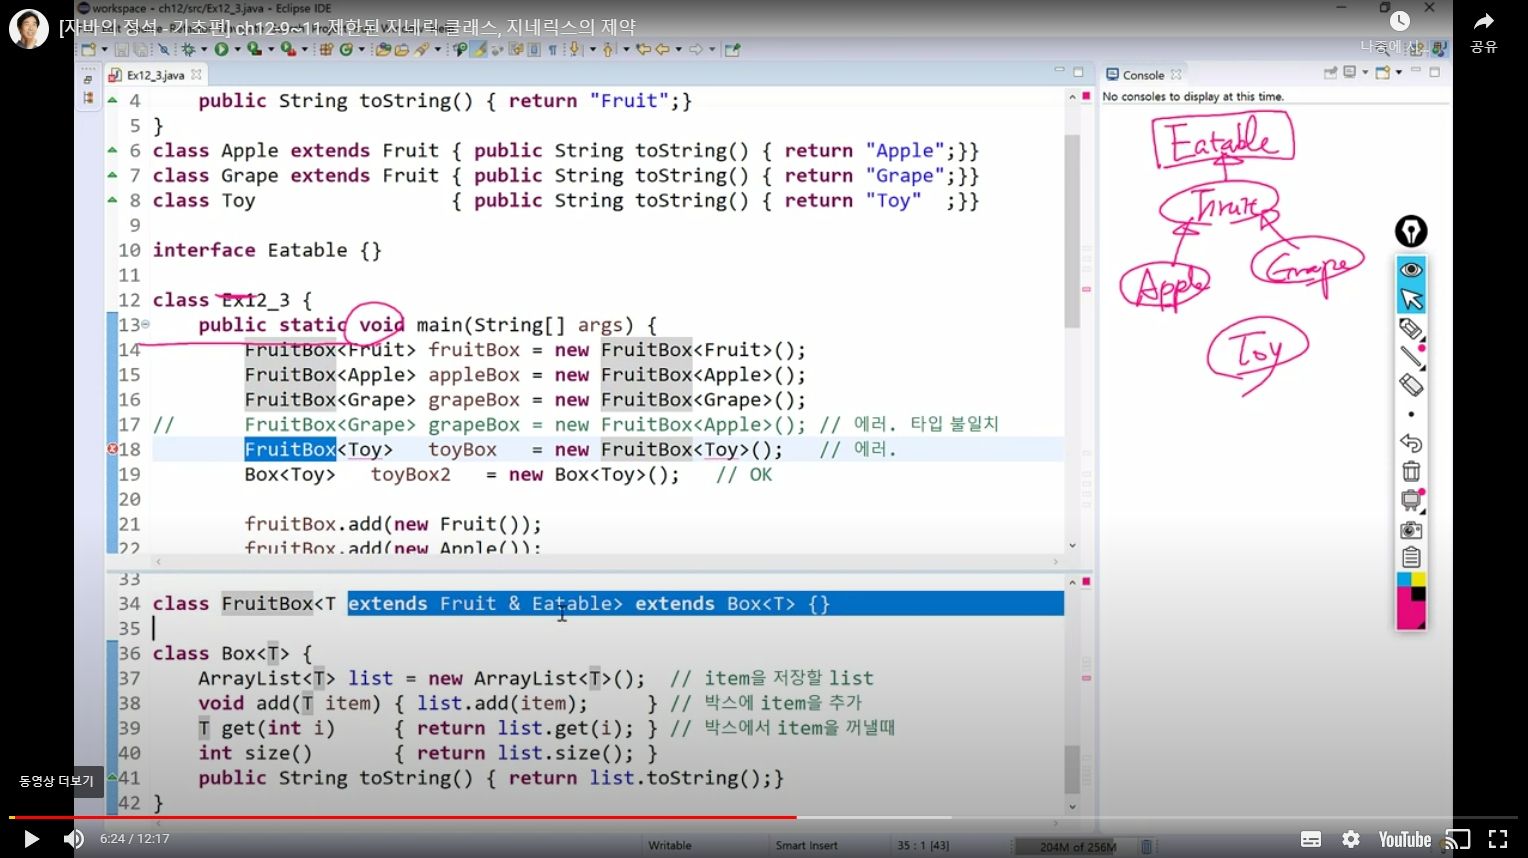1528x858 pixels.
Task: Click the camera screenshot icon in palette
Action: coord(1411,529)
